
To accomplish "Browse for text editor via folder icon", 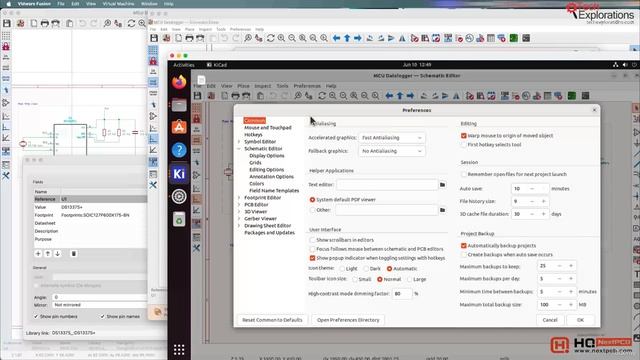I will coord(442,185).
